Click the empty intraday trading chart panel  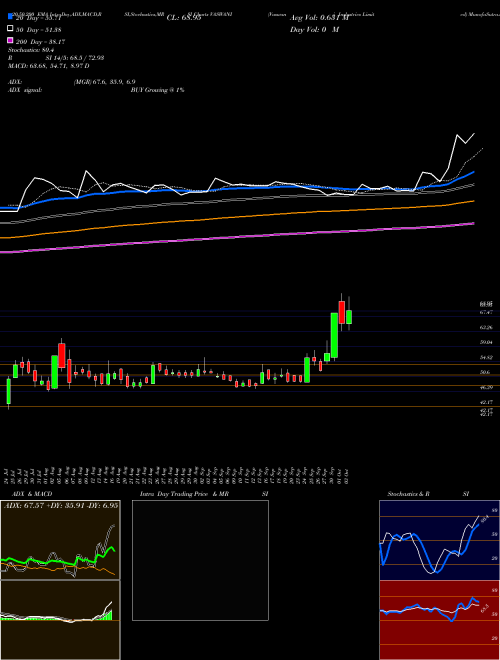click(x=200, y=560)
